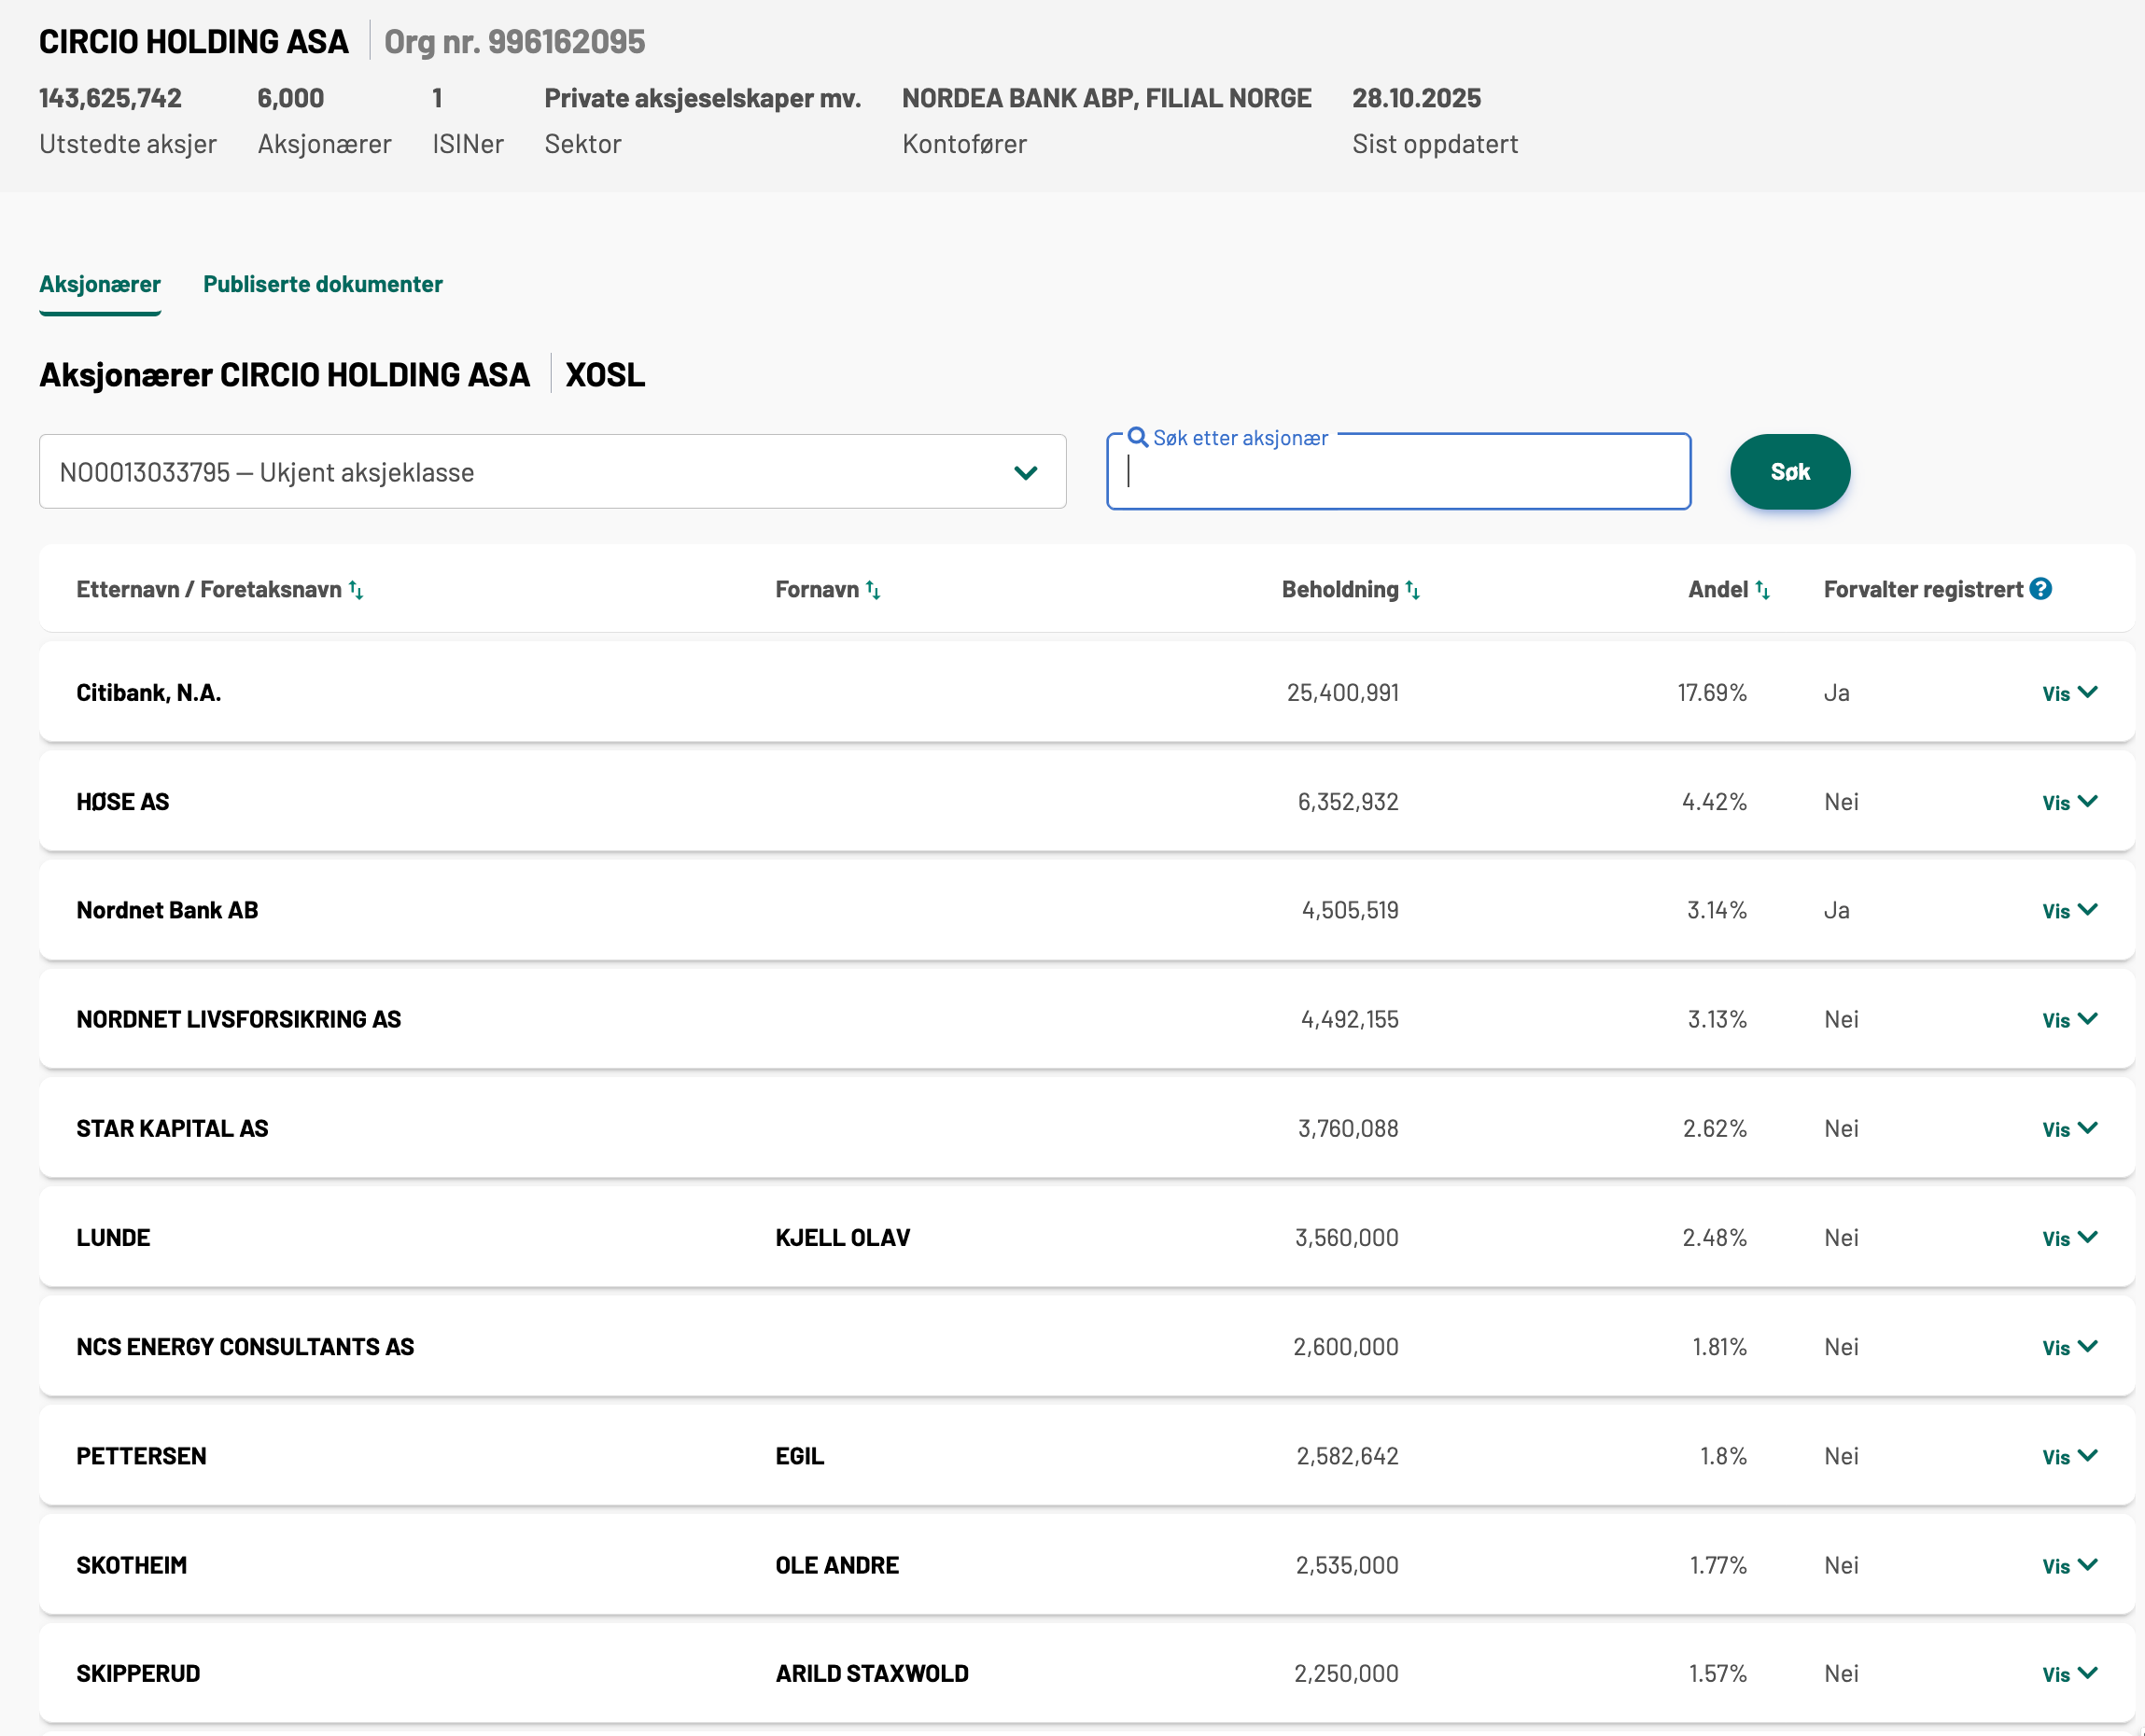The height and width of the screenshot is (1736, 2145).
Task: Click Vis link for PETTERSEN EGIL
Action: tap(2056, 1457)
